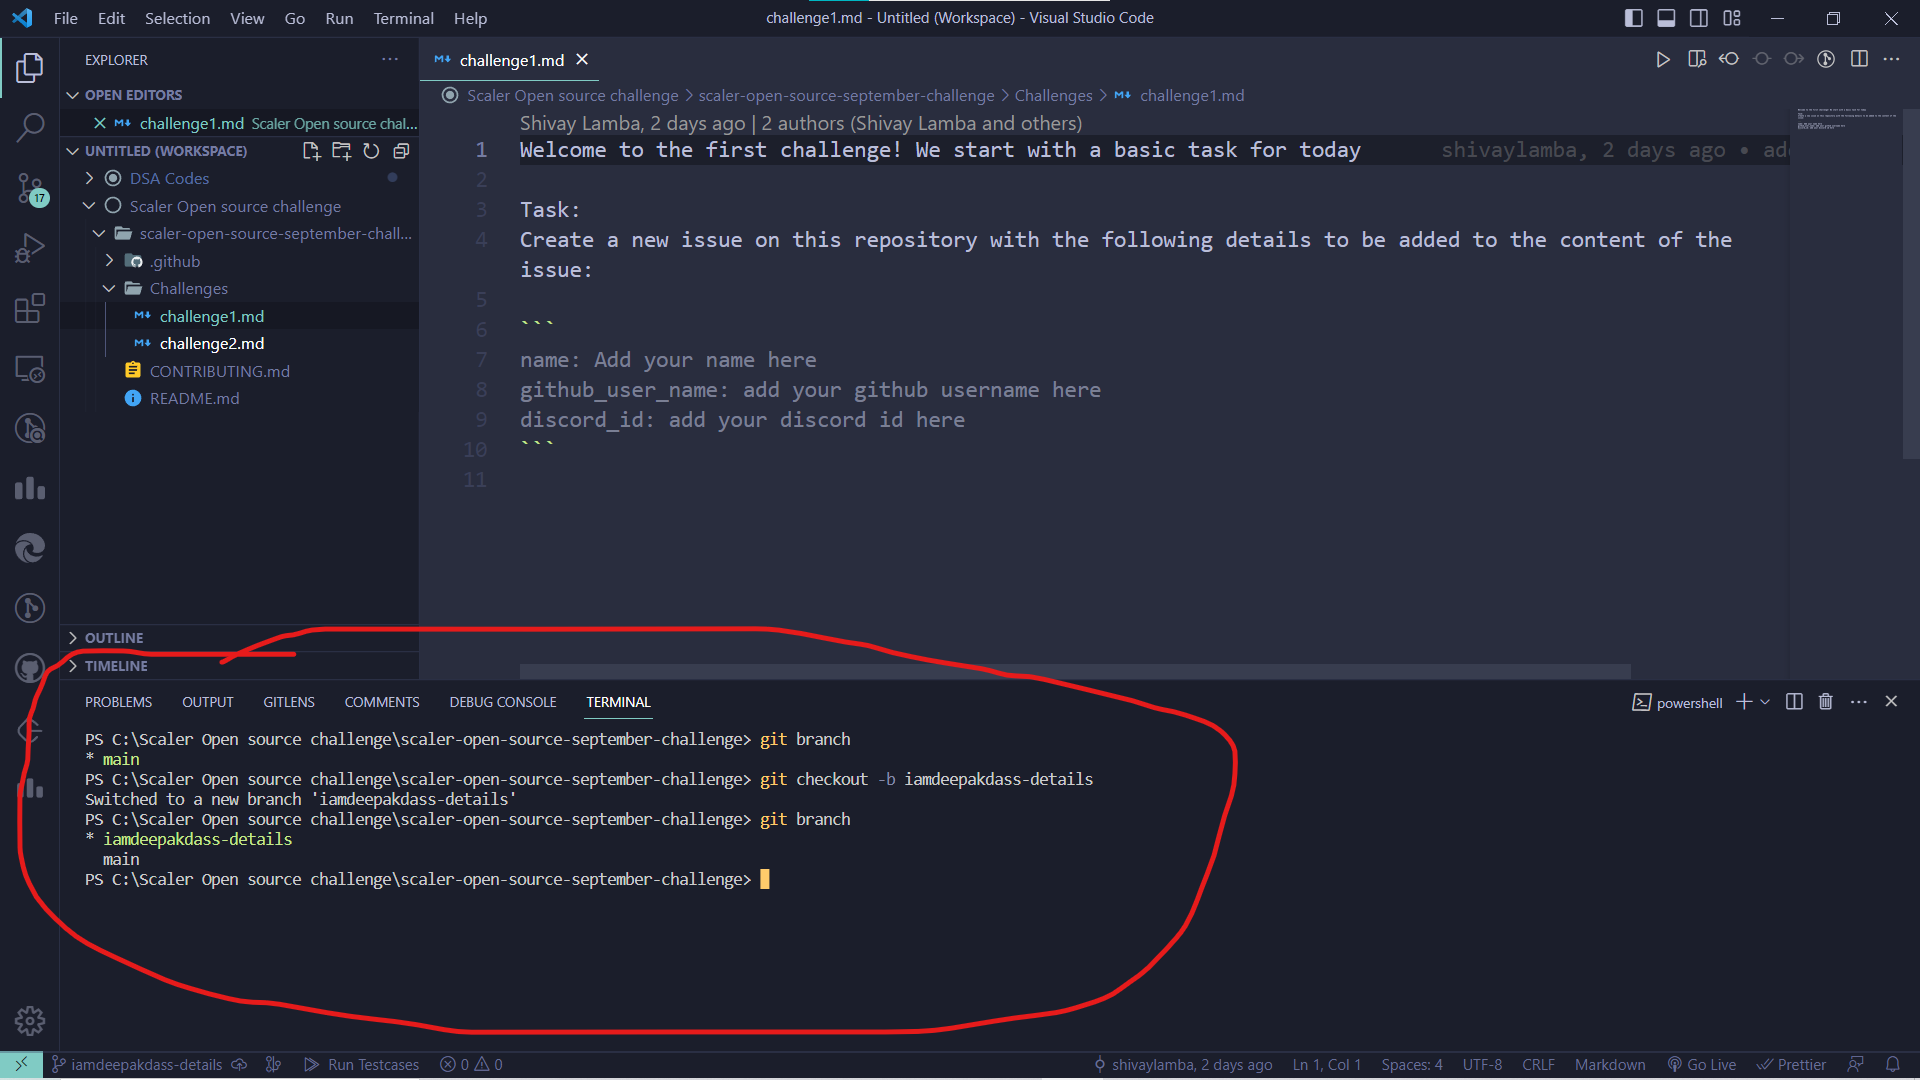
Task: Open Source Control view in the activity bar
Action: (x=30, y=188)
